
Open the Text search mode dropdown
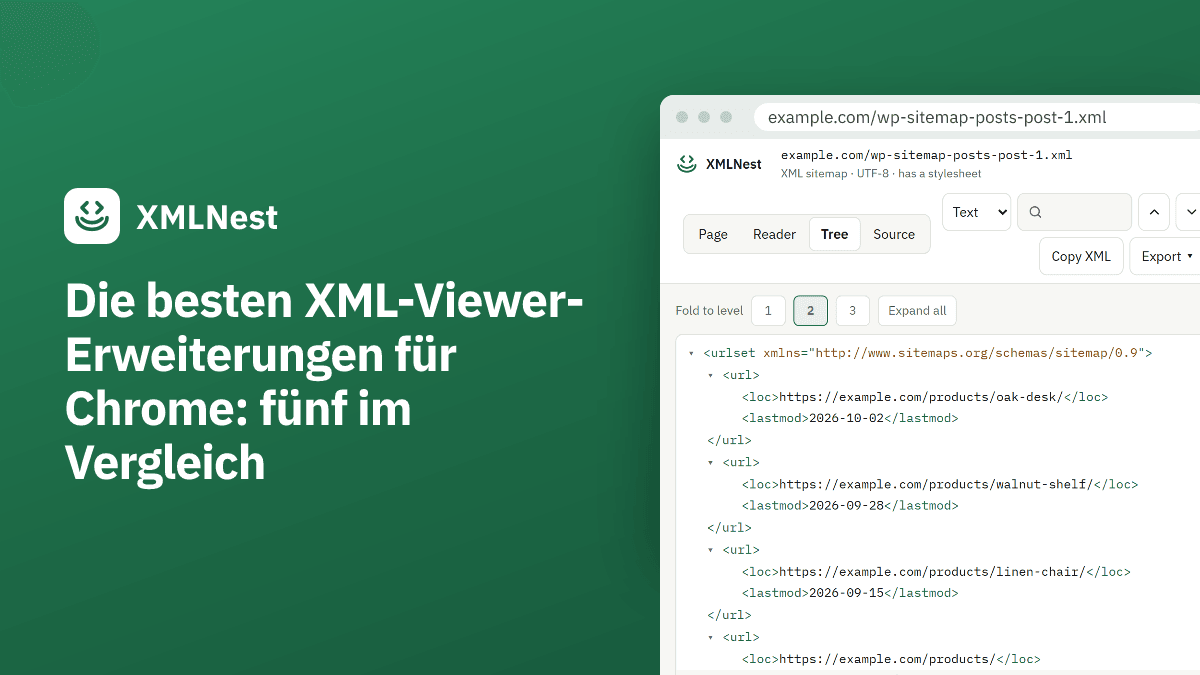click(x=976, y=212)
